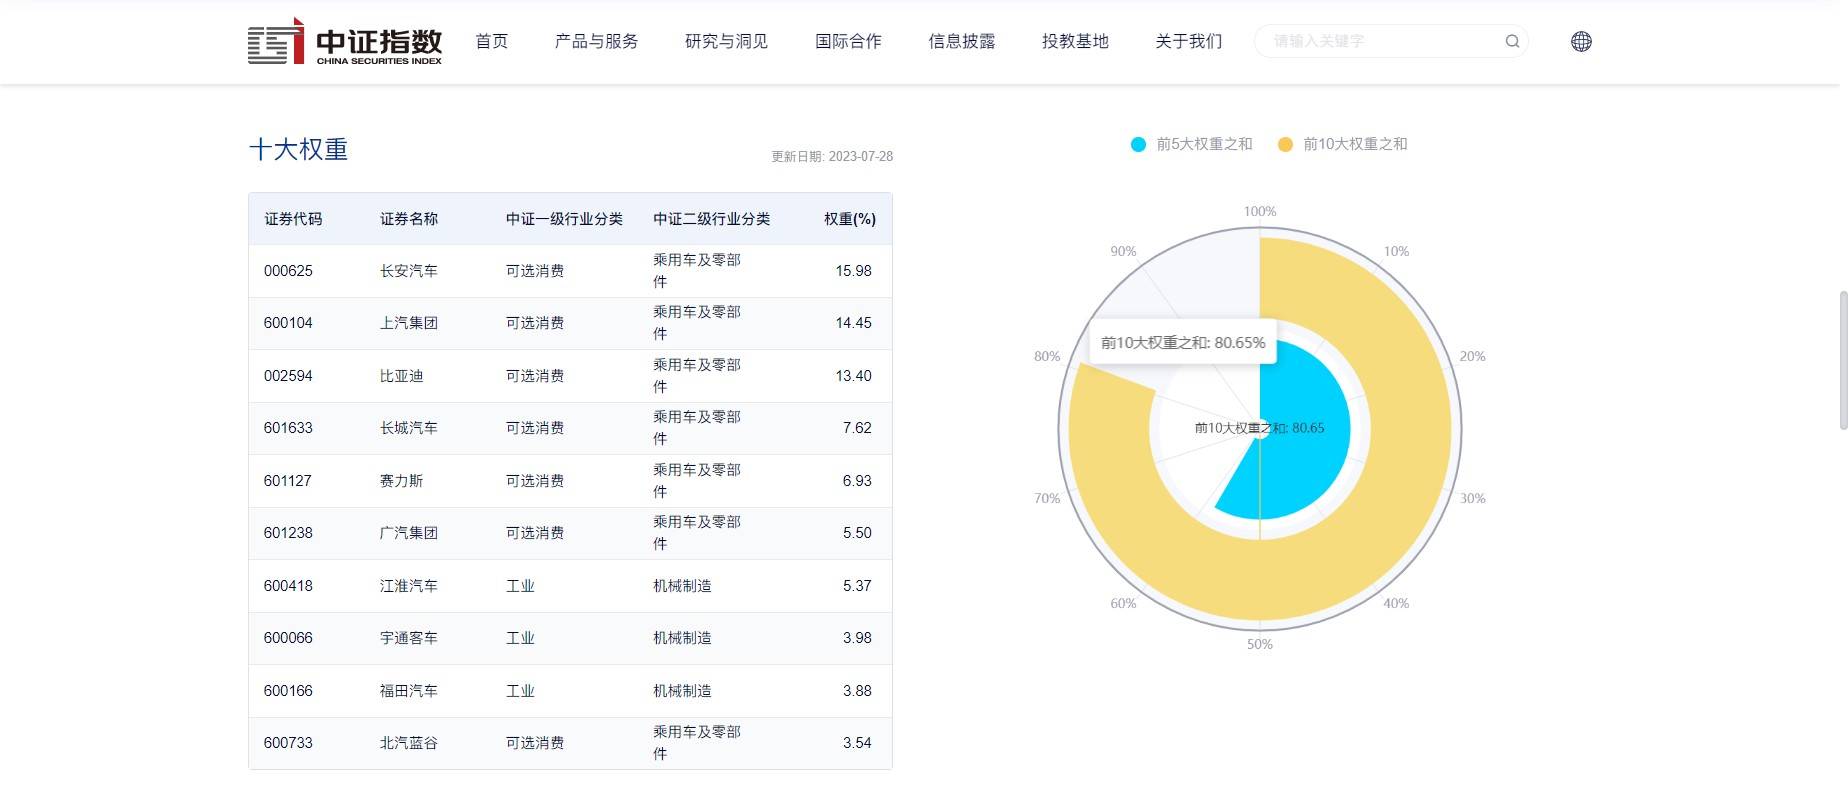This screenshot has height=812, width=1848.
Task: Focus the keyword search input field
Action: pos(1380,41)
